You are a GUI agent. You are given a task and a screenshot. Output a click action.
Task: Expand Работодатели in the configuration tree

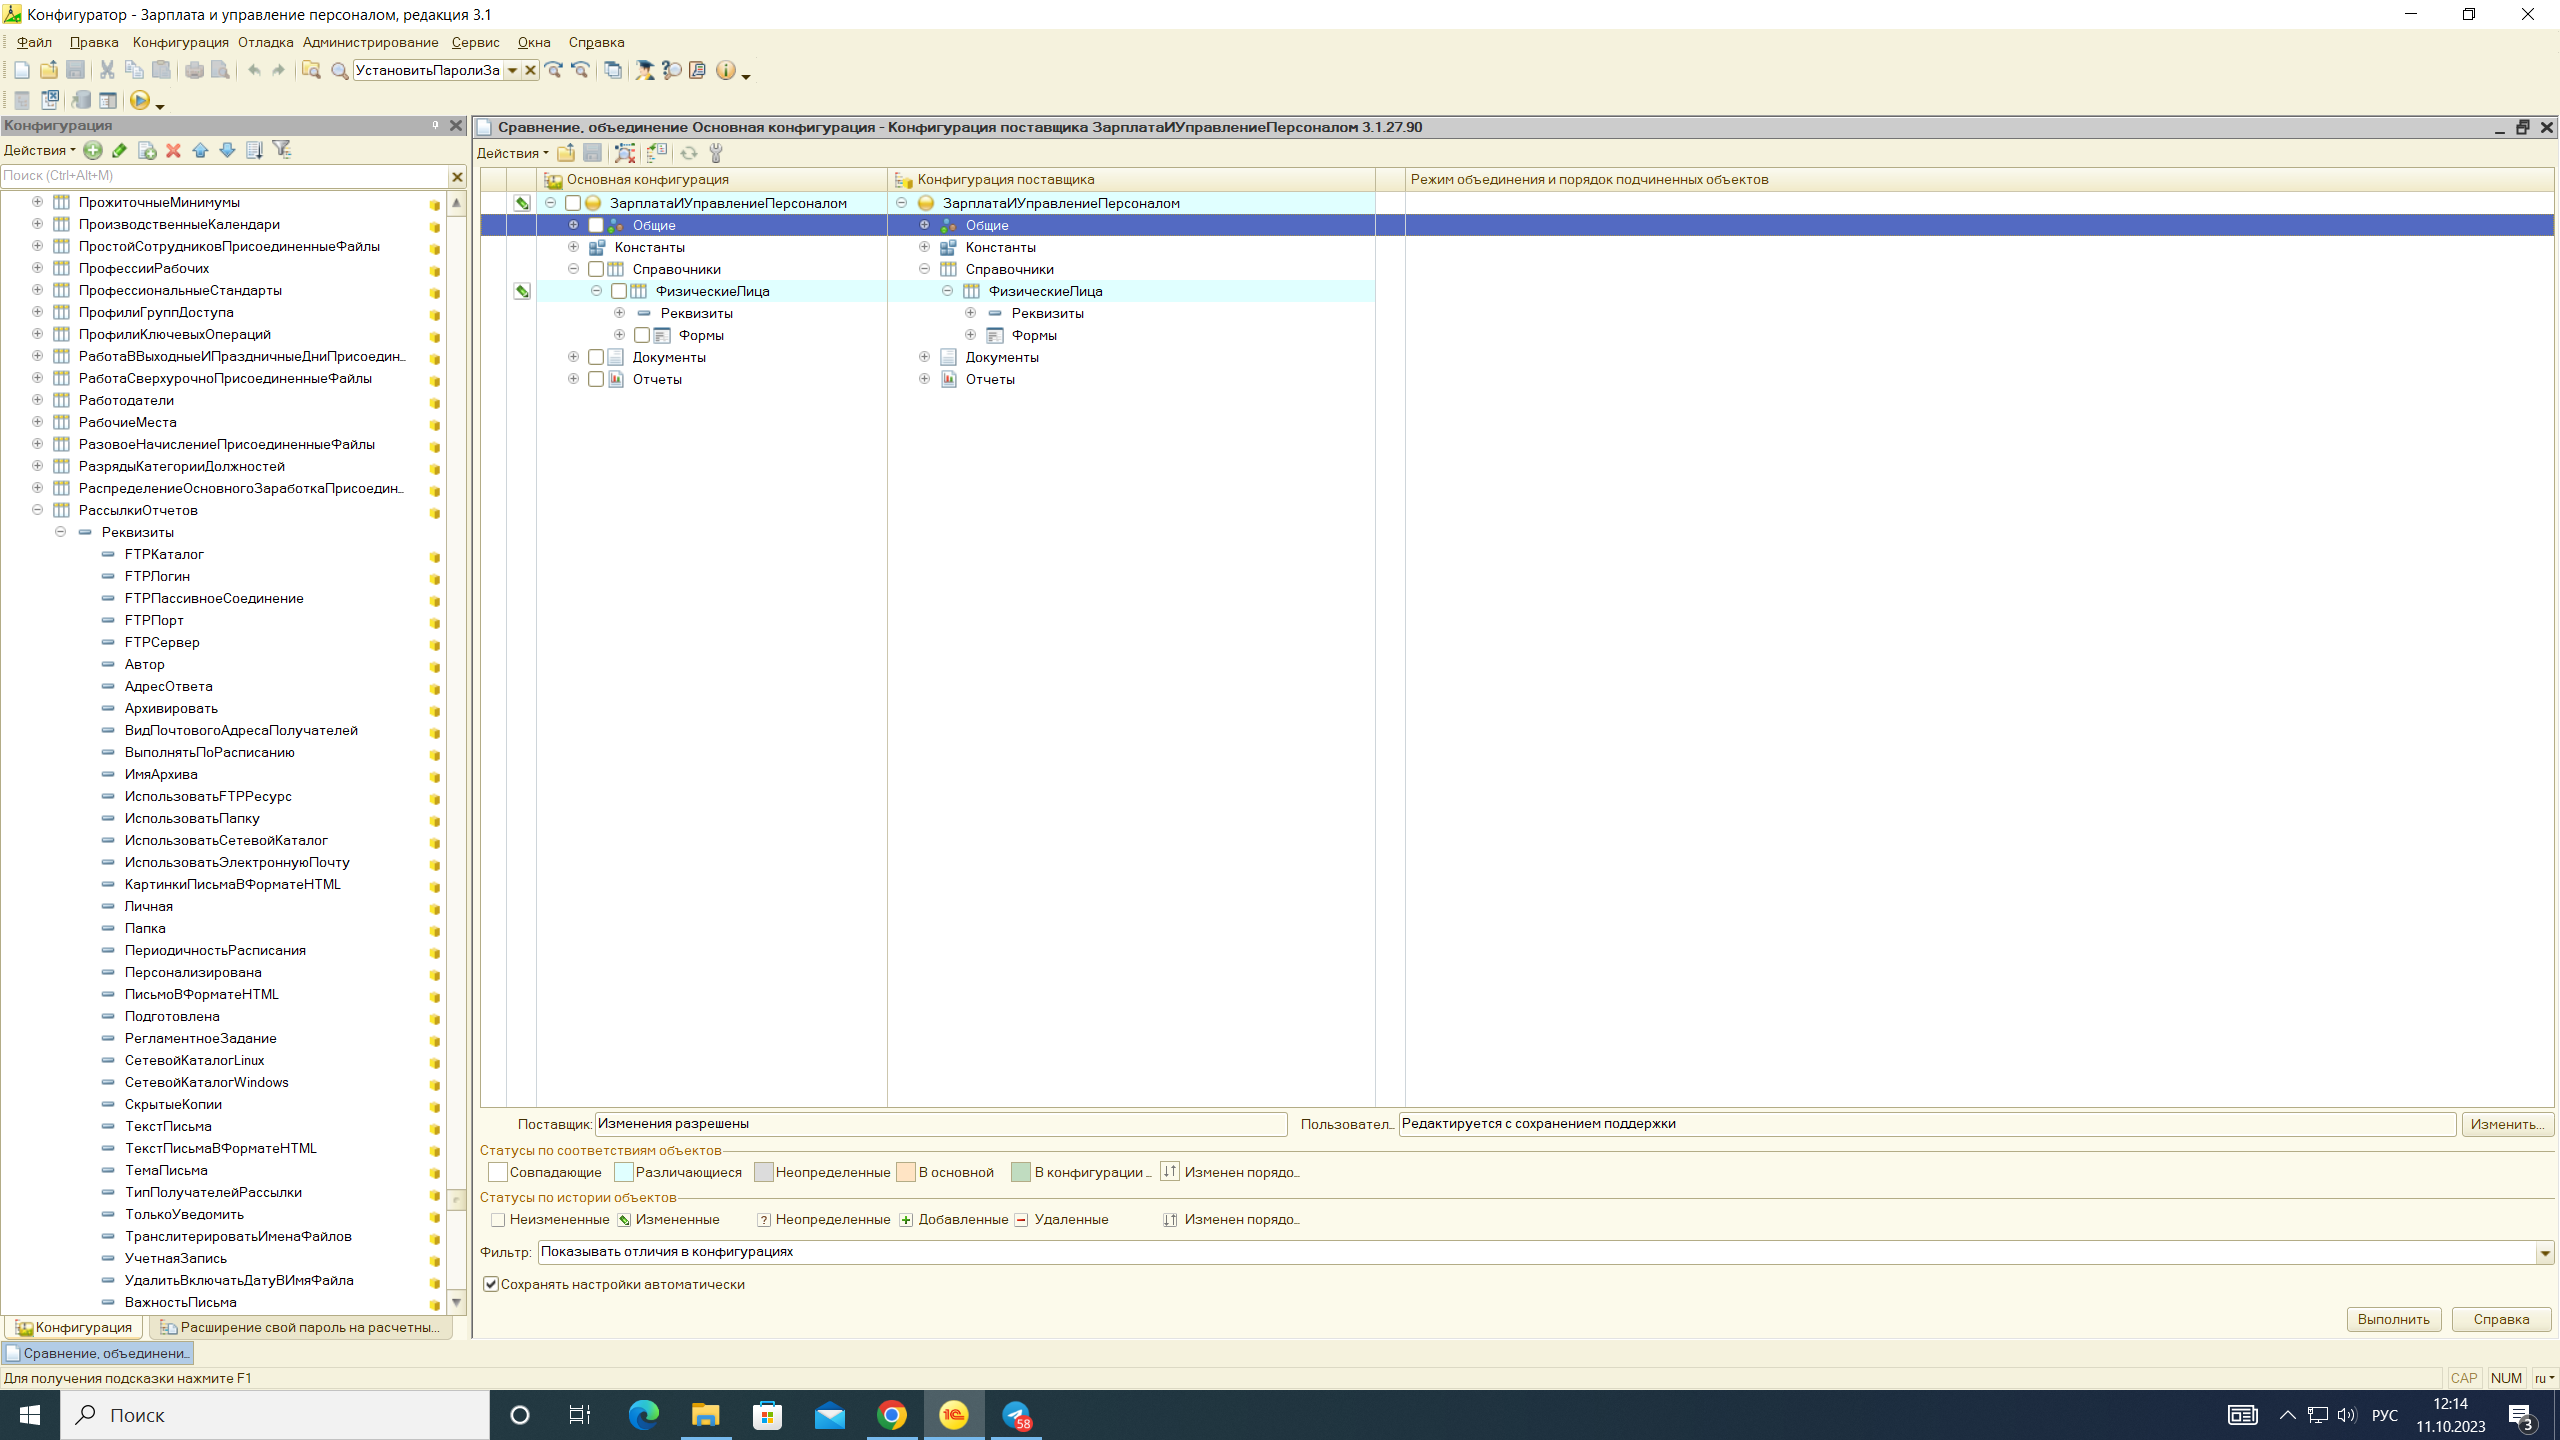[37, 399]
